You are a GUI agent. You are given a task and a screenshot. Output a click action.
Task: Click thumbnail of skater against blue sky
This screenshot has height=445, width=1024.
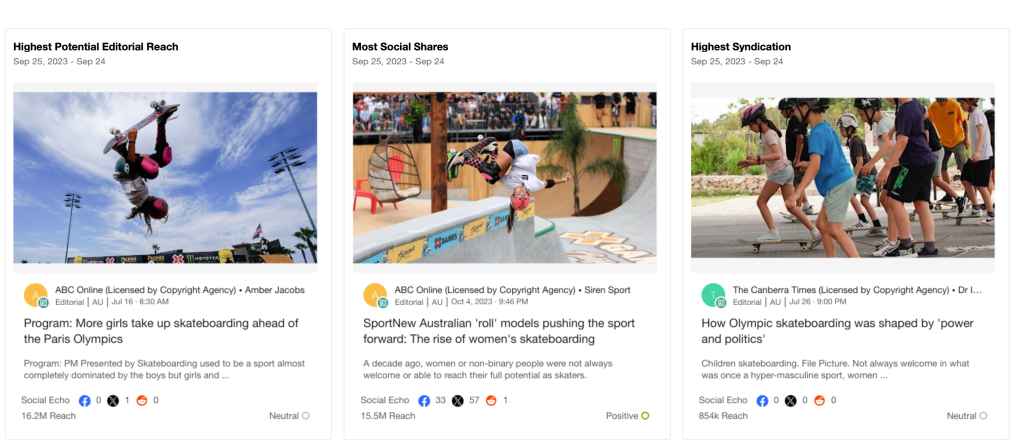pyautogui.click(x=165, y=178)
